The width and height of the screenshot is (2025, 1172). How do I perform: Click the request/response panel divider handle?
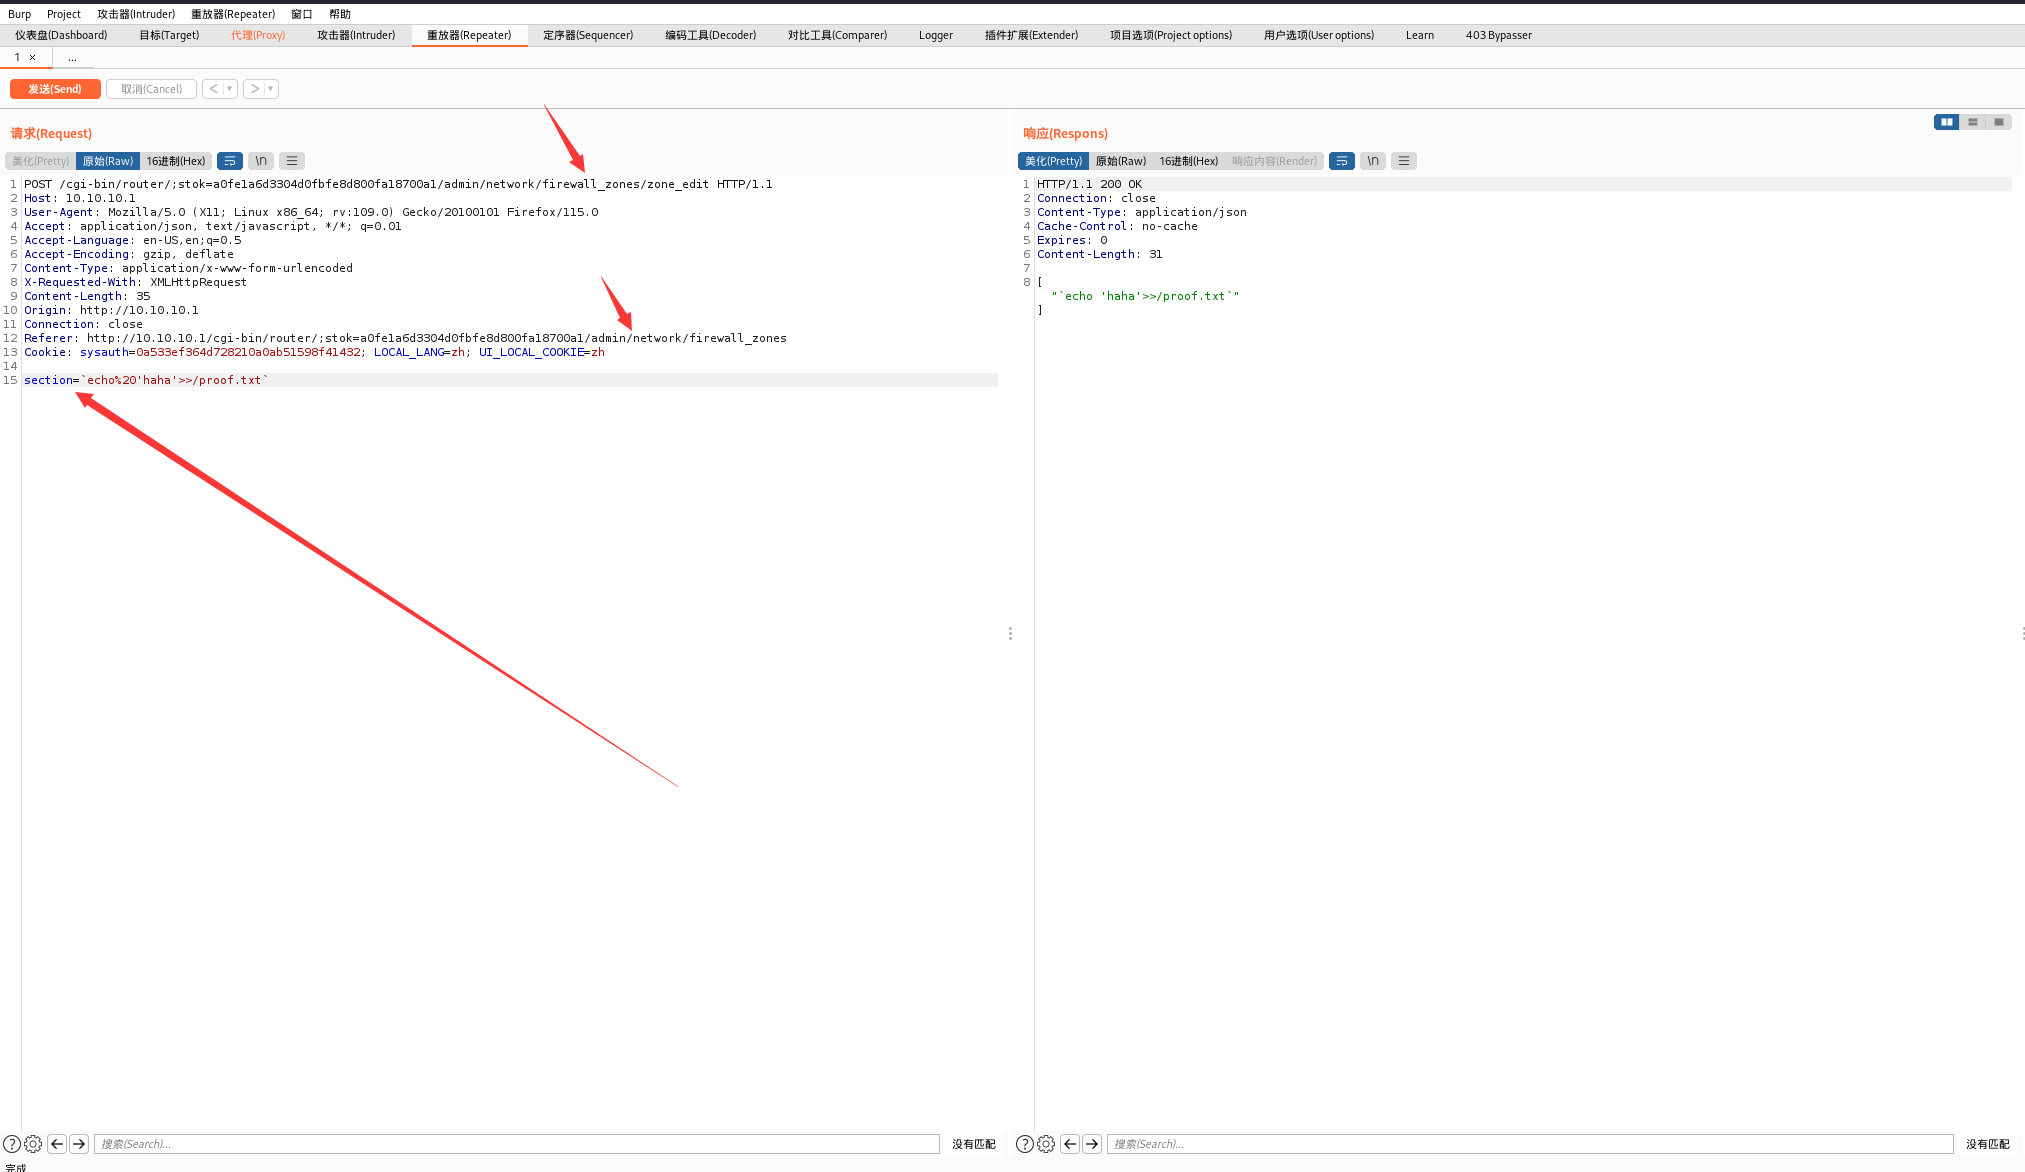1010,633
